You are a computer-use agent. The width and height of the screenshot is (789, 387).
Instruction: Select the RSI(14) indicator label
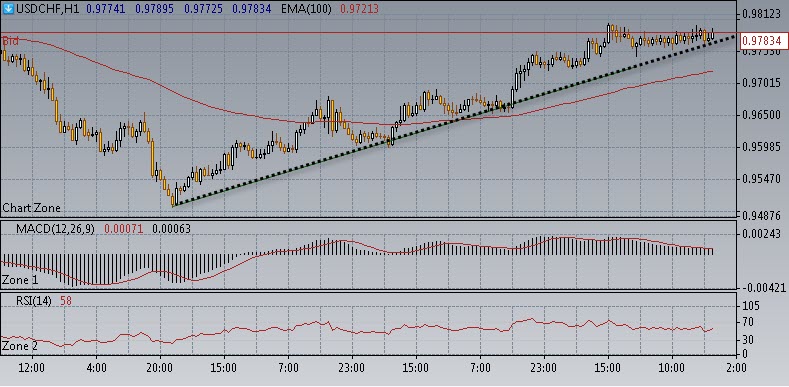coord(33,301)
